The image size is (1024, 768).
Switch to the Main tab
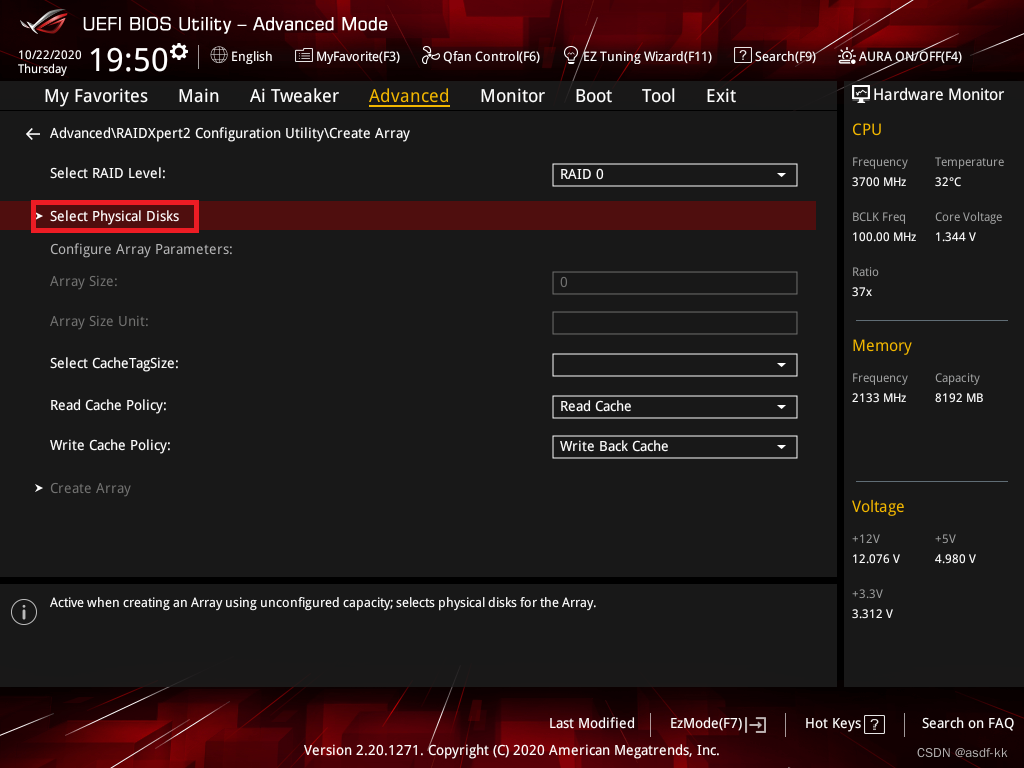(x=199, y=96)
